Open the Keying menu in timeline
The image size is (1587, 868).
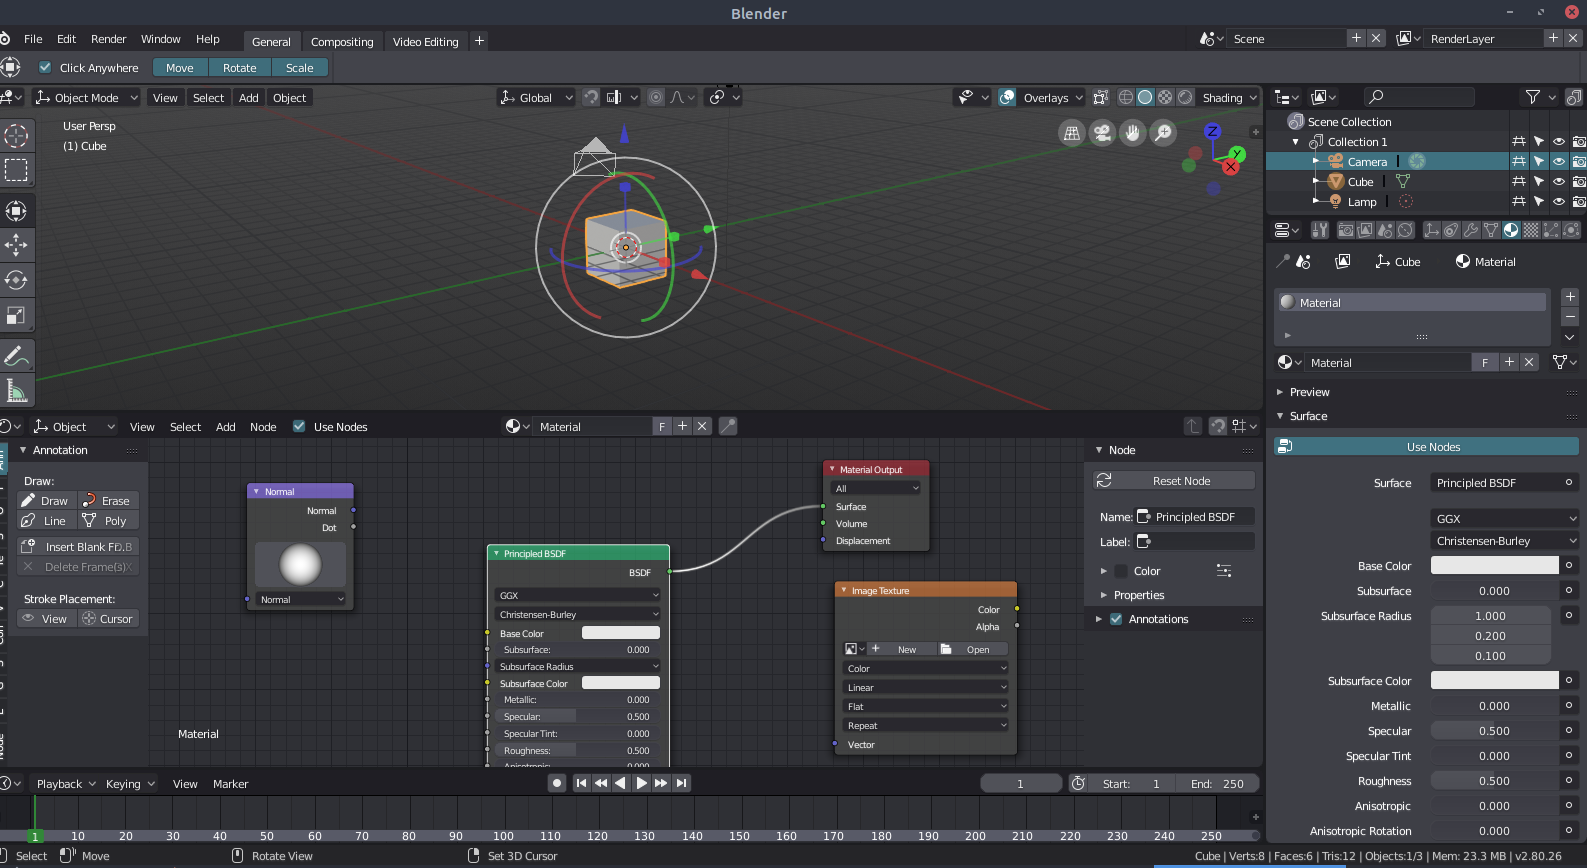pyautogui.click(x=130, y=783)
